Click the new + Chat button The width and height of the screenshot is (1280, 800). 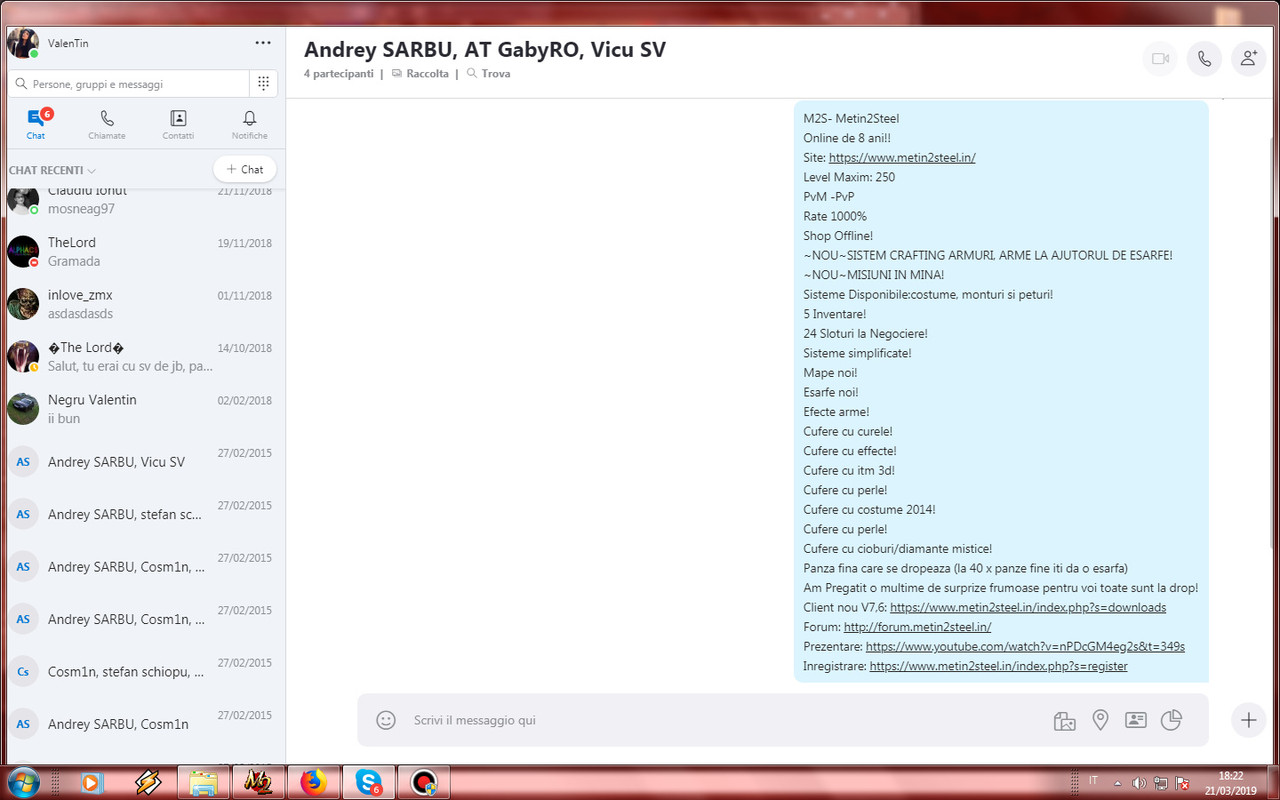245,170
